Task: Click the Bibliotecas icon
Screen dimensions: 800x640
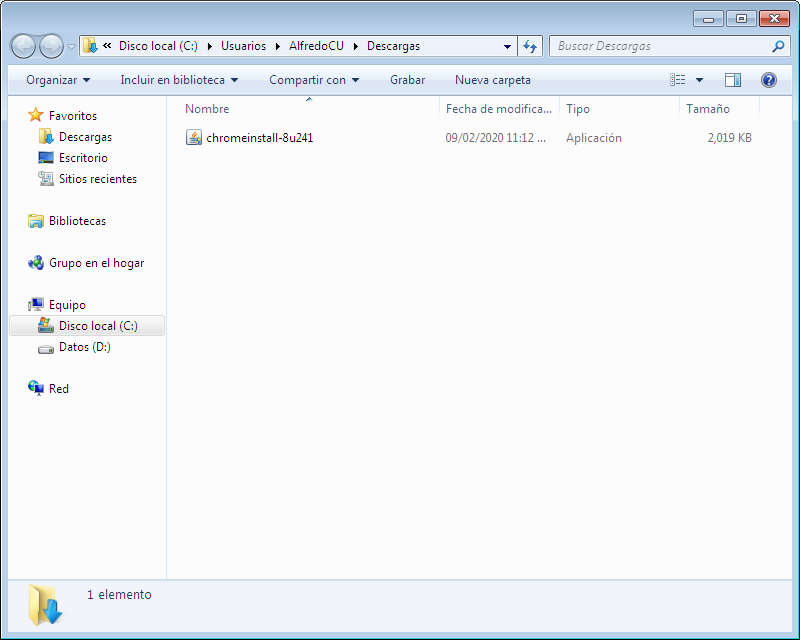Action: point(36,220)
